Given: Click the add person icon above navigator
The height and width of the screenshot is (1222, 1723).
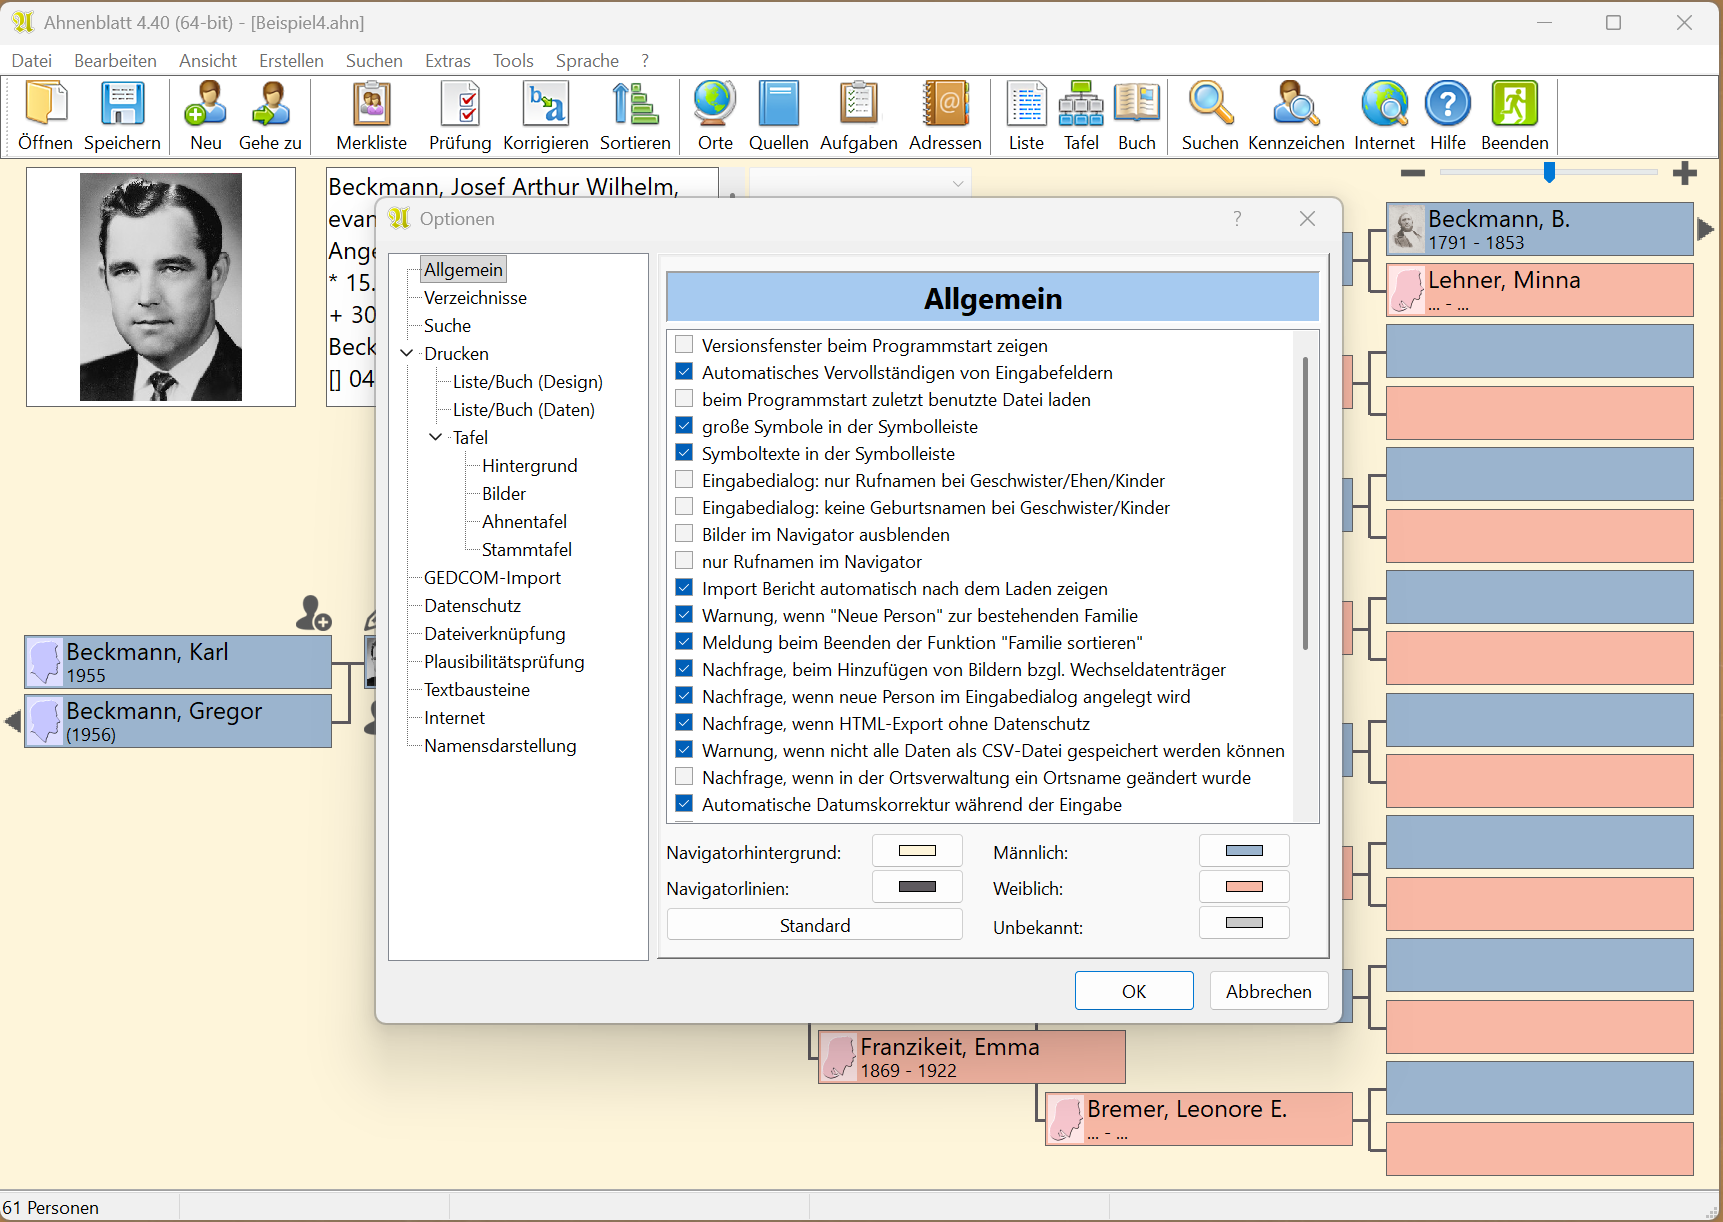Looking at the screenshot, I should [x=313, y=613].
